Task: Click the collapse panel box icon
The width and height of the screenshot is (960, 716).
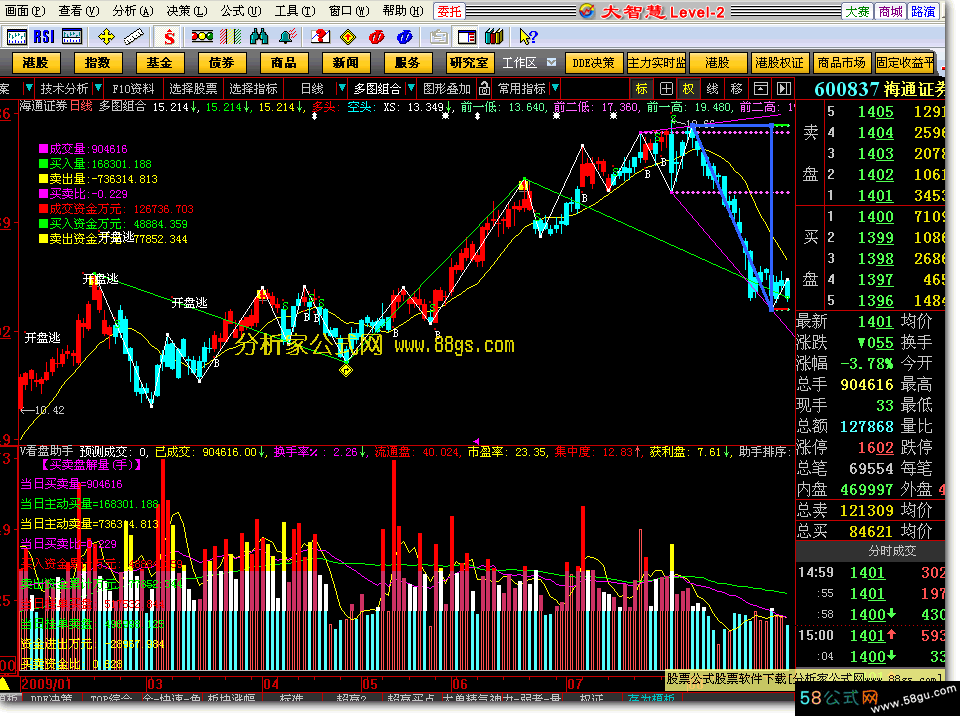Action: click(760, 89)
